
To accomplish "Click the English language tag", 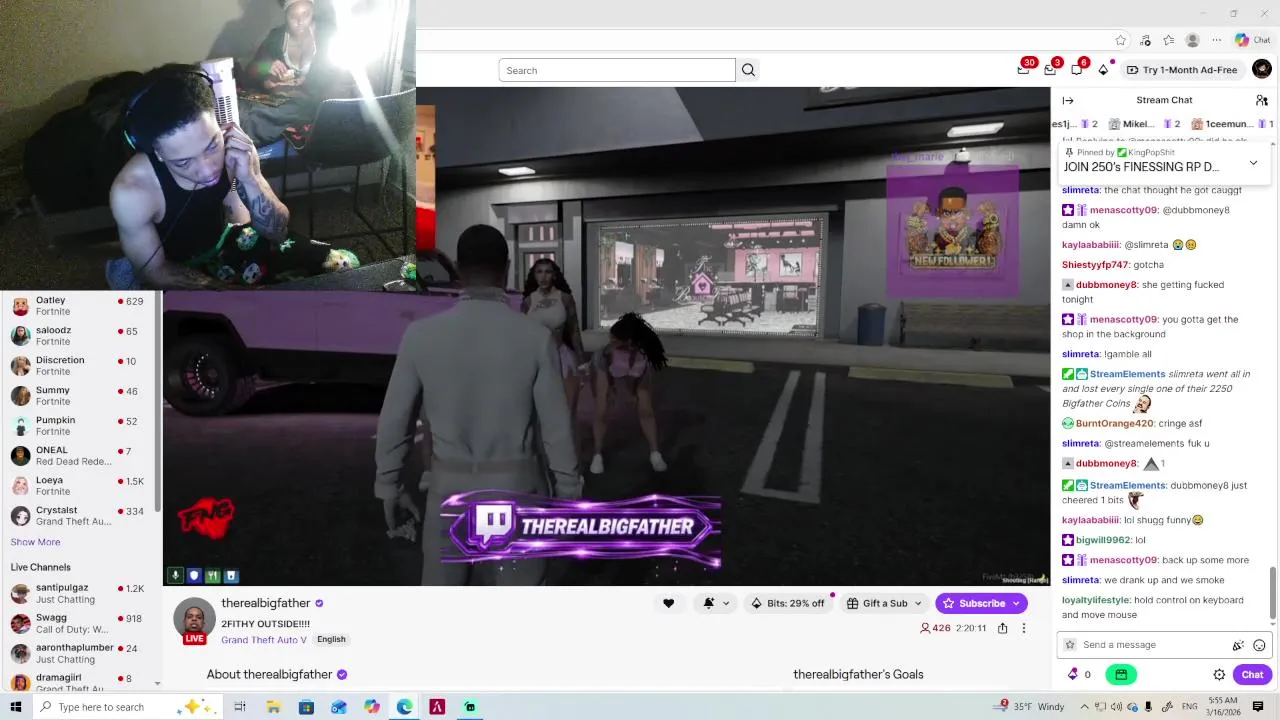I will click(x=331, y=639).
